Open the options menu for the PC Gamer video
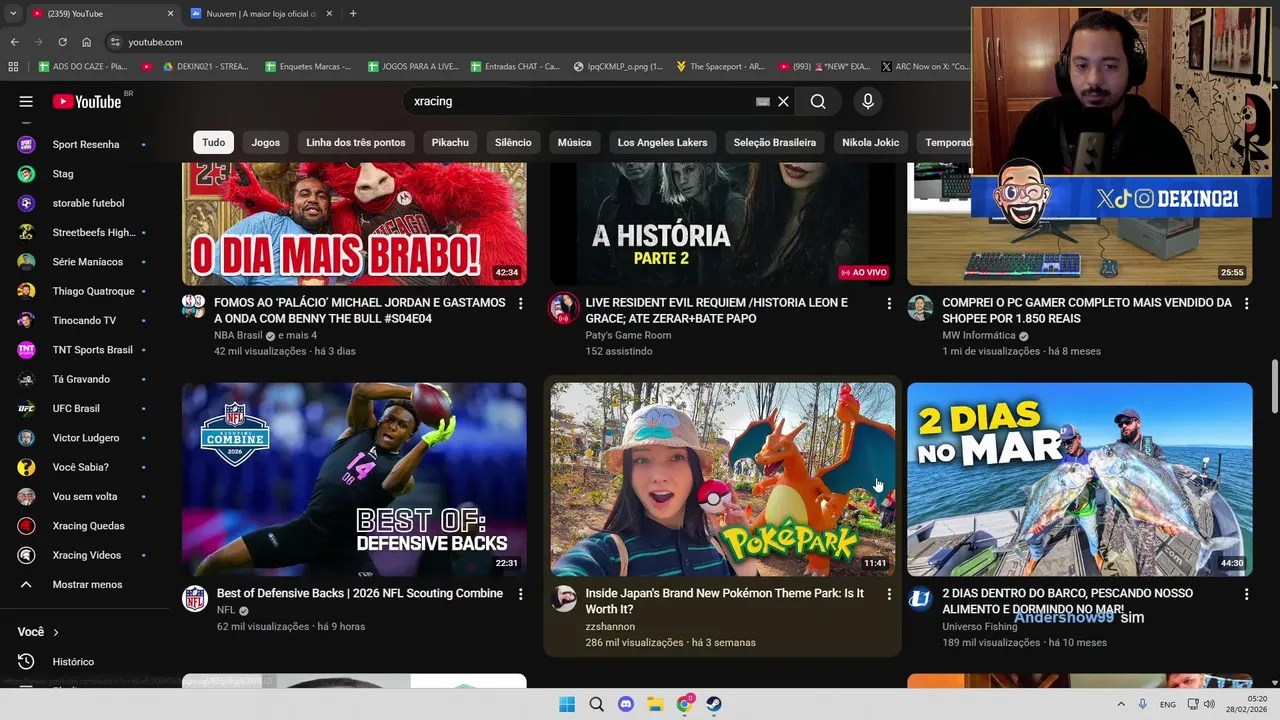The height and width of the screenshot is (720, 1280). pyautogui.click(x=1246, y=303)
